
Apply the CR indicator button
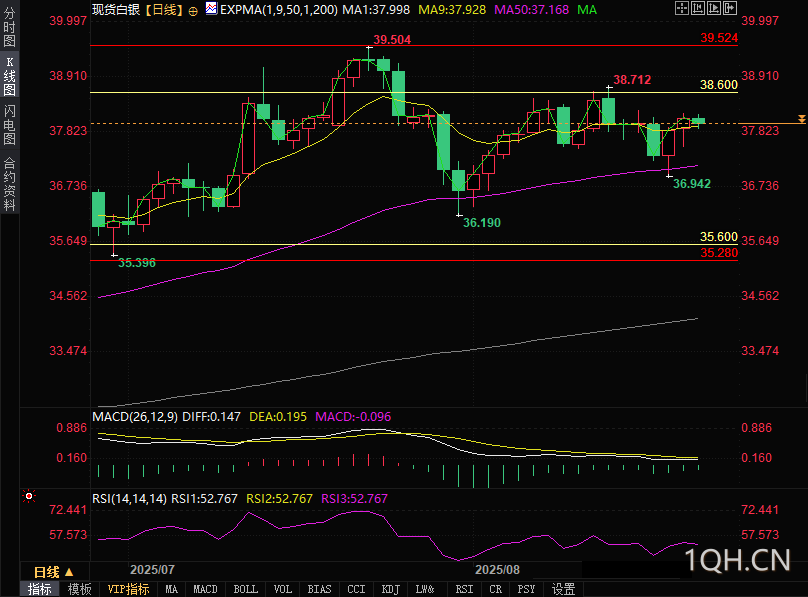pos(495,589)
